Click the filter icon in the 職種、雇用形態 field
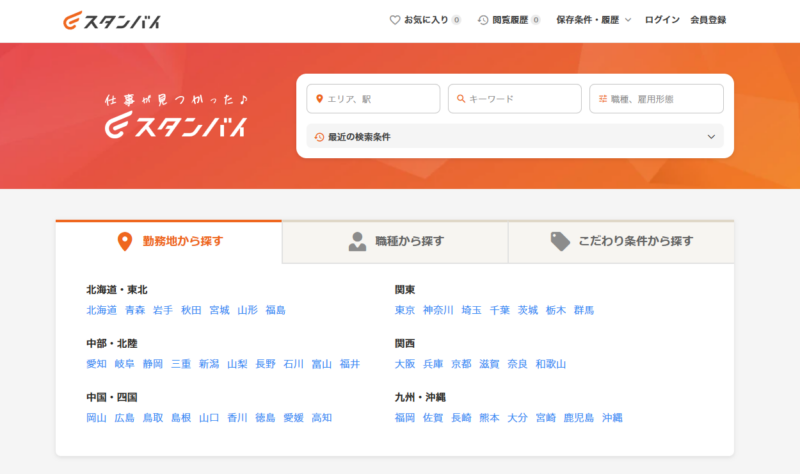 (603, 98)
